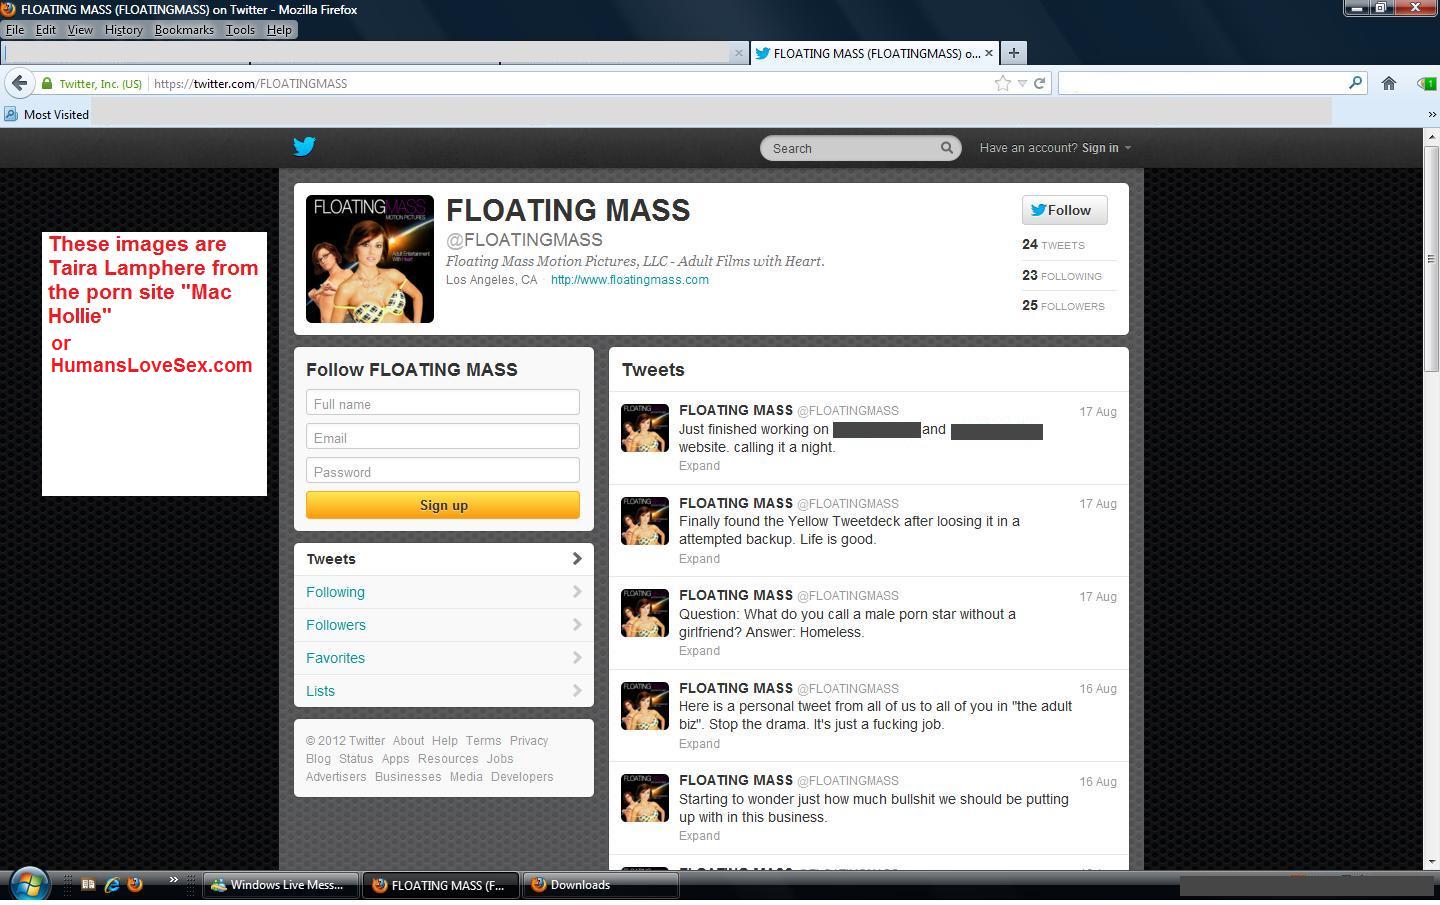Open the Windows Start orb

[x=29, y=884]
